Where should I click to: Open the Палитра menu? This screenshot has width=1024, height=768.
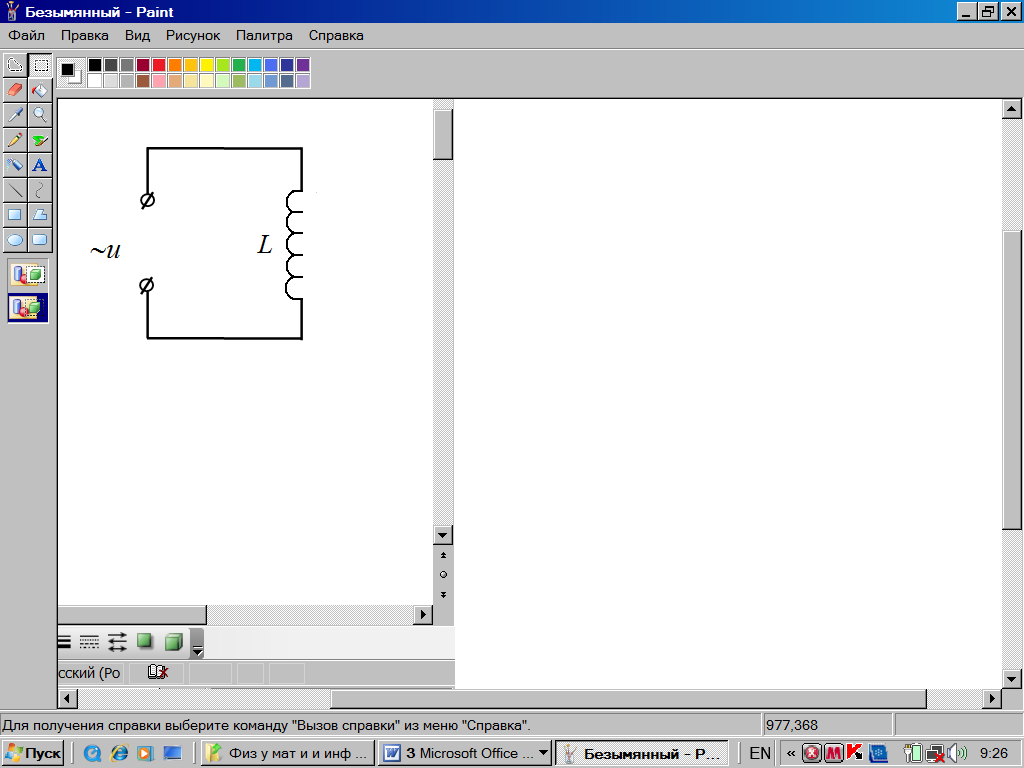[264, 35]
